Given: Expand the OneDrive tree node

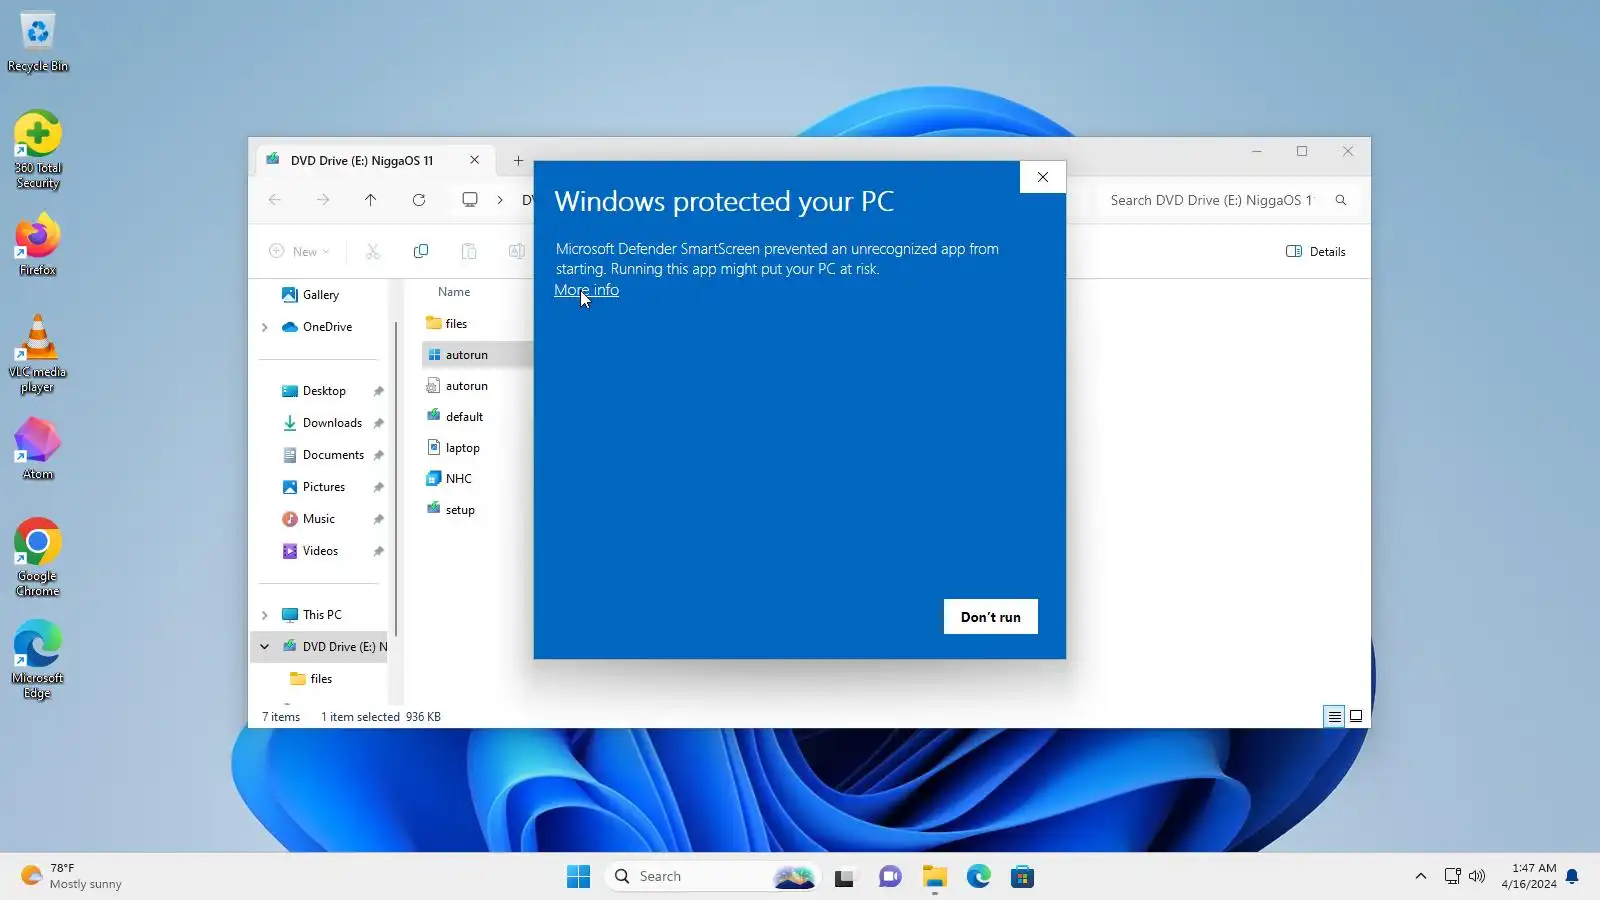Looking at the screenshot, I should 265,327.
